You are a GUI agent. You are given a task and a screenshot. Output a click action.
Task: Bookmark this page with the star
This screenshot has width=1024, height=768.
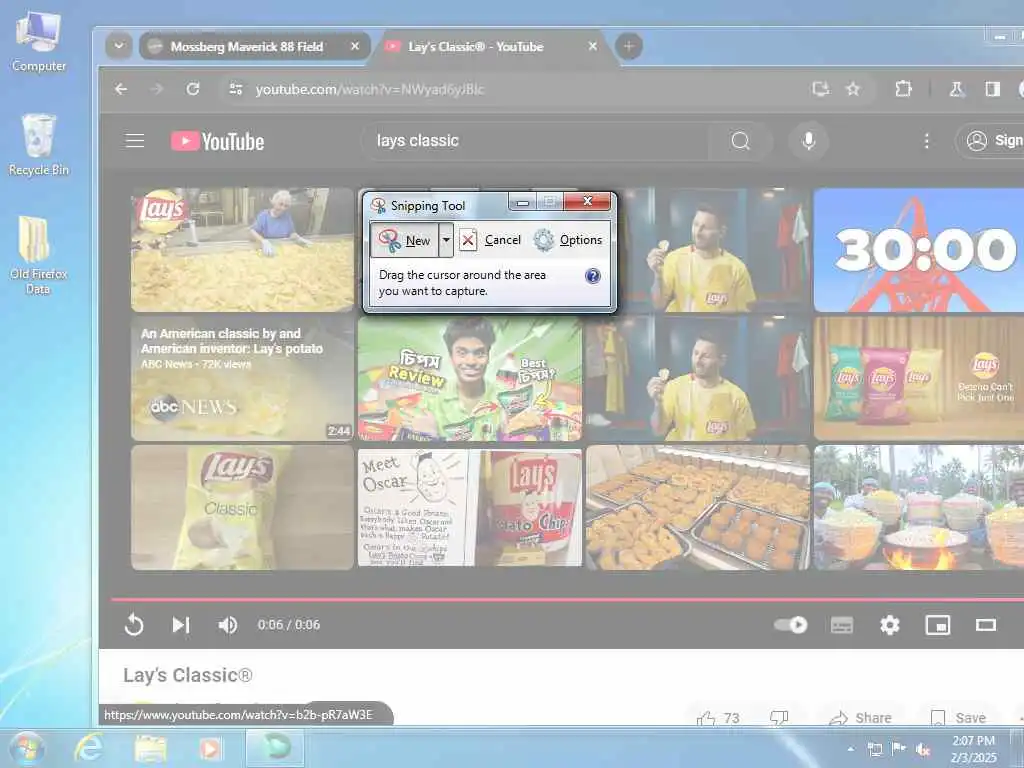(853, 89)
